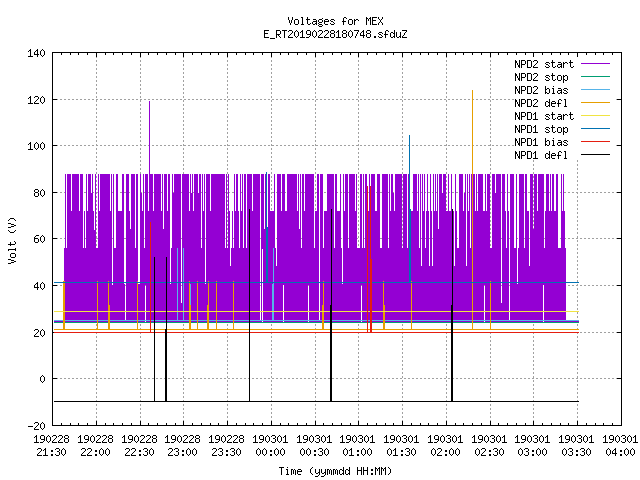Click the 190301 02:30 time tick label

pos(489,446)
